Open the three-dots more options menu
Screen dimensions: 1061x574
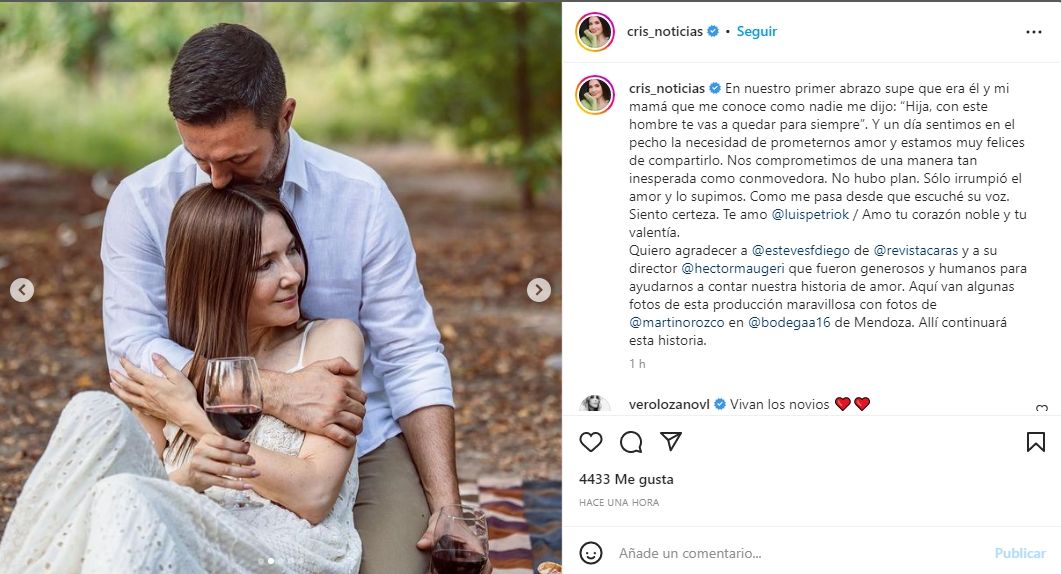point(1034,32)
